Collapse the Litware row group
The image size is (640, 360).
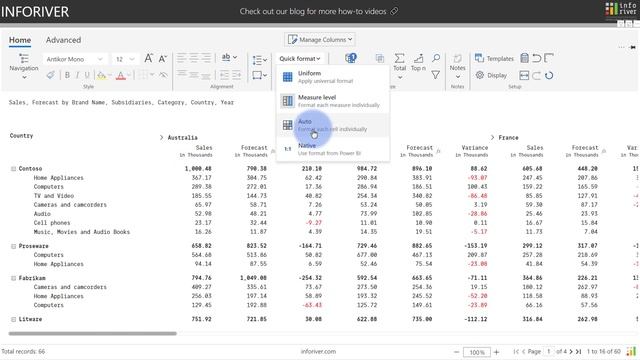(13, 319)
